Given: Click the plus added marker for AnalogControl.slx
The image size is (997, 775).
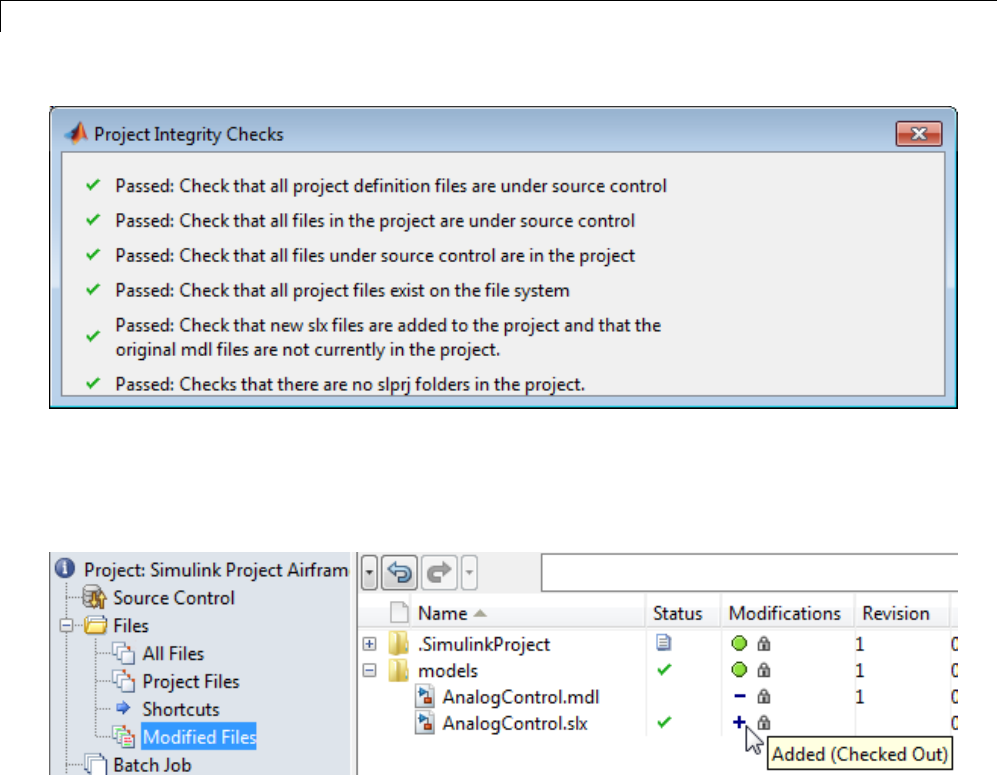Looking at the screenshot, I should [x=738, y=722].
